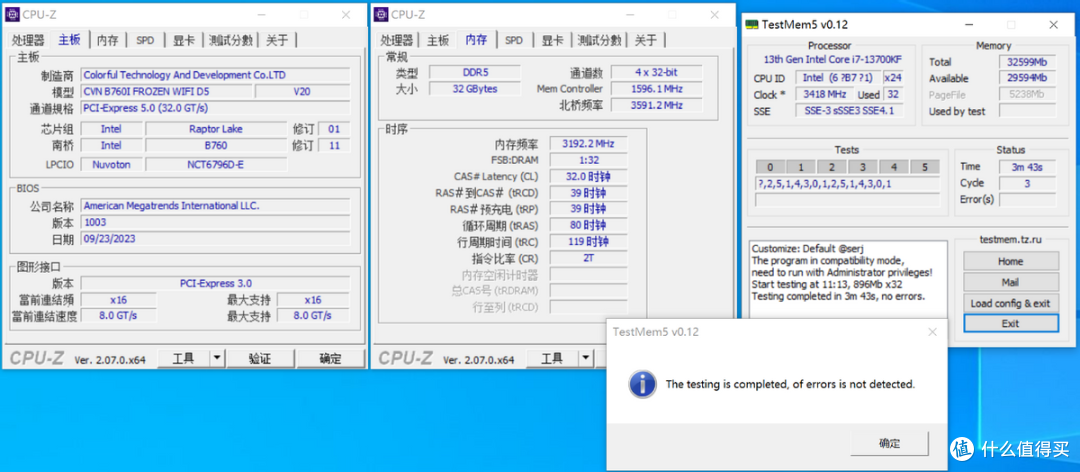The width and height of the screenshot is (1080, 472).
Task: Click 工具 button in second CPU-Z window
Action: [552, 358]
